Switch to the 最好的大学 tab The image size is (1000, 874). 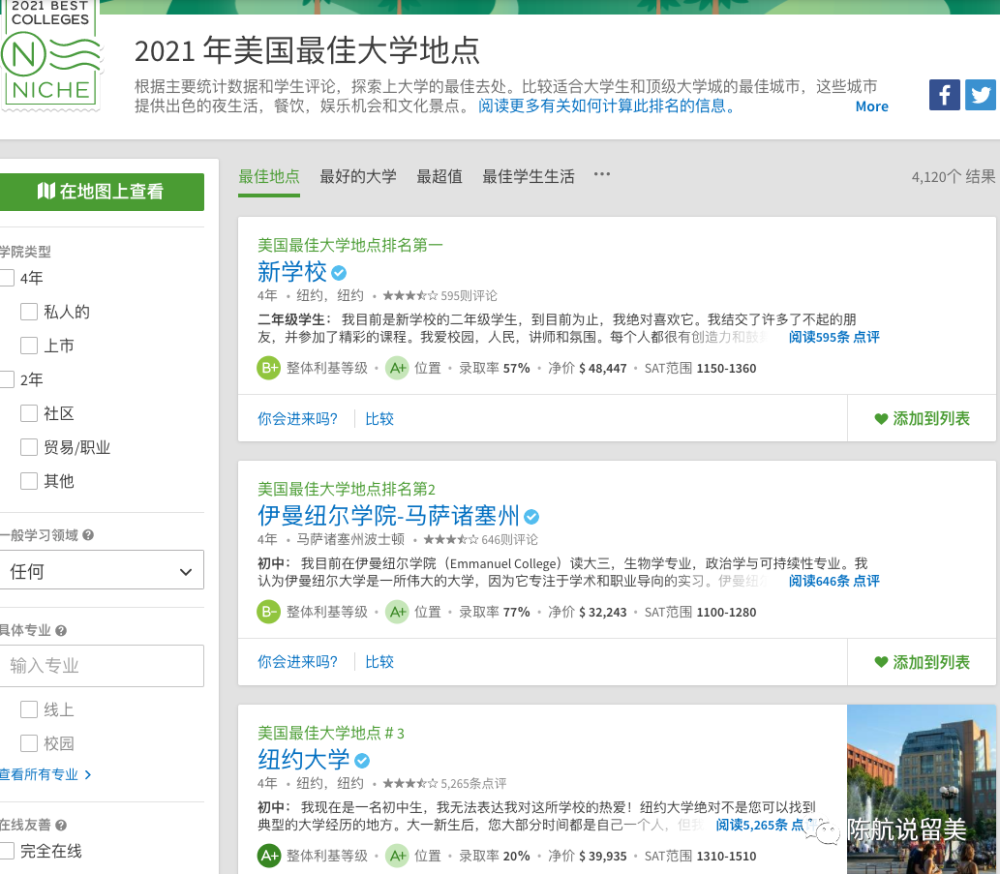358,176
